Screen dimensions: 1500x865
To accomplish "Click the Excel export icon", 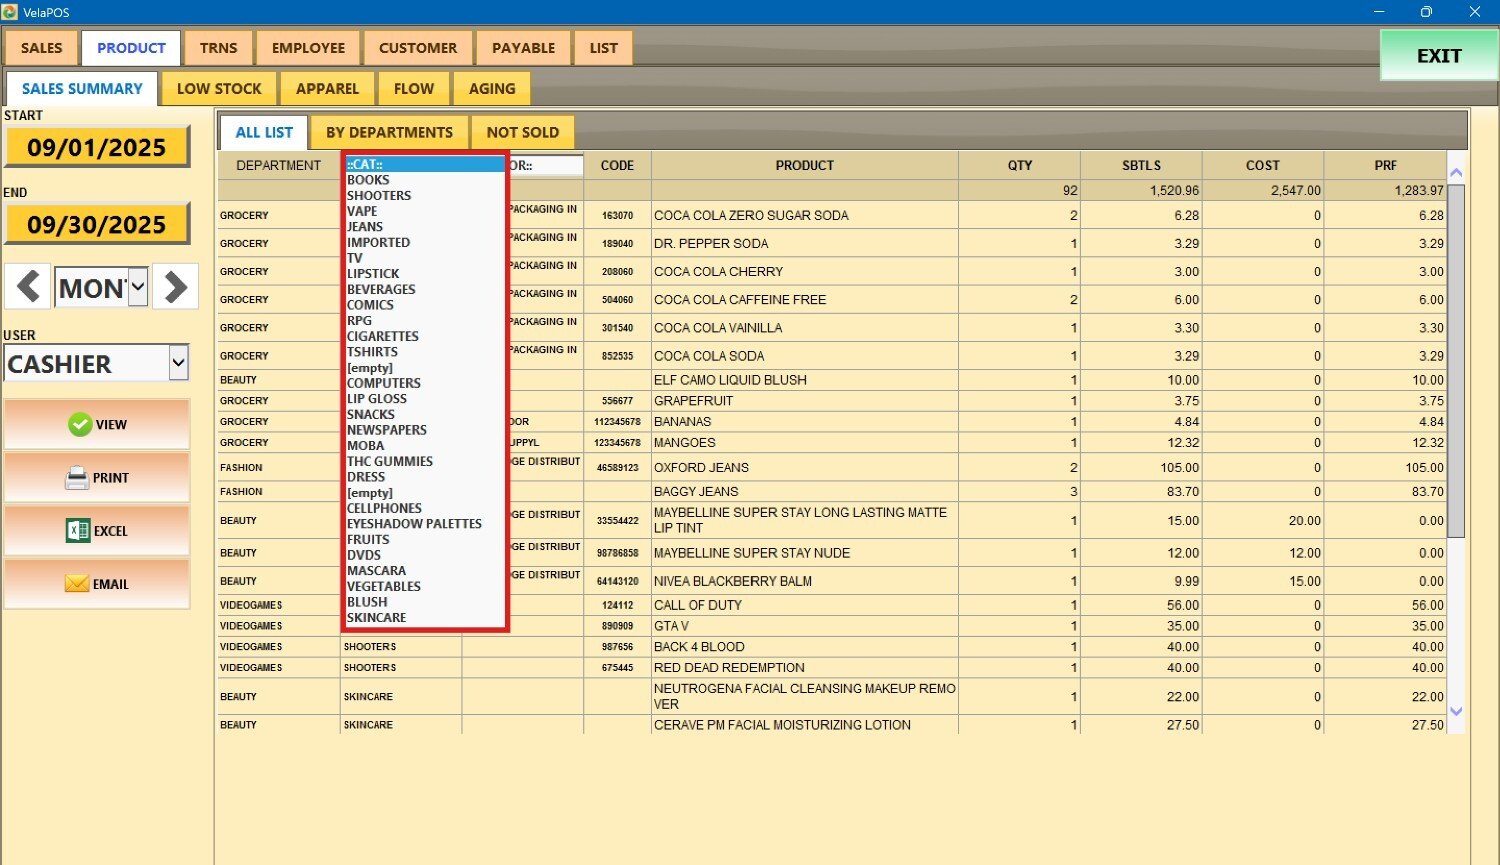I will coord(78,531).
